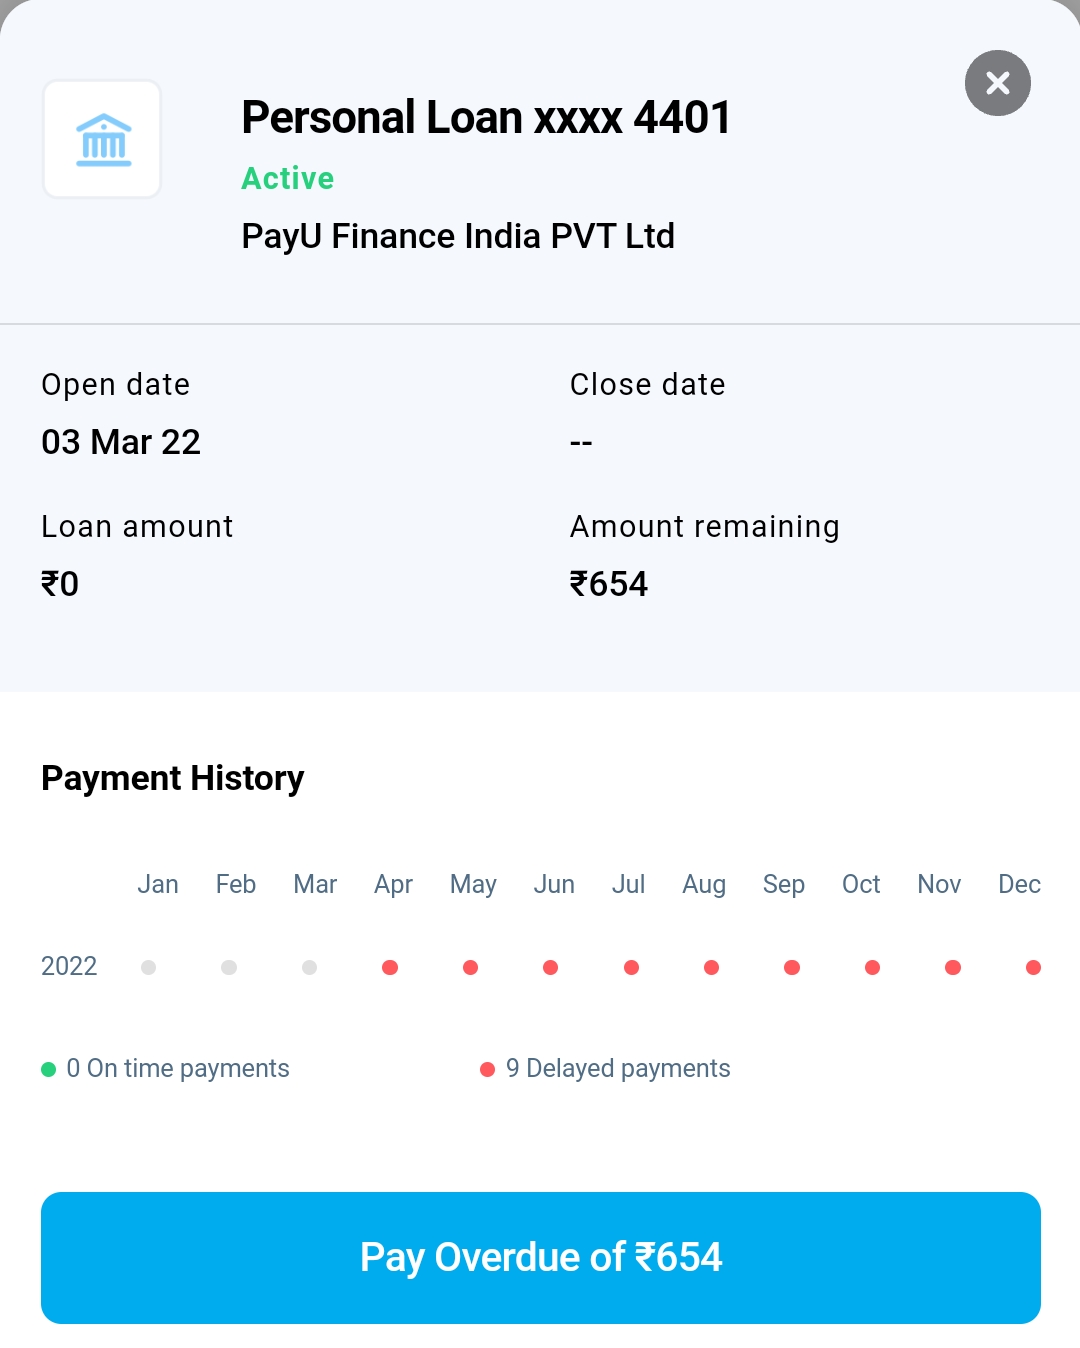Click the October 2022 red payment dot
This screenshot has height=1348, width=1080.
[872, 967]
